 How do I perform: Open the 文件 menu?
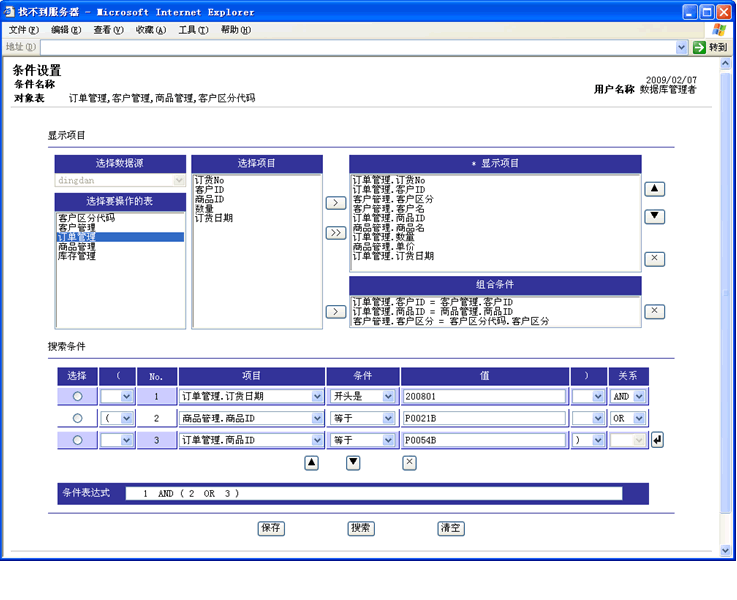pos(24,30)
